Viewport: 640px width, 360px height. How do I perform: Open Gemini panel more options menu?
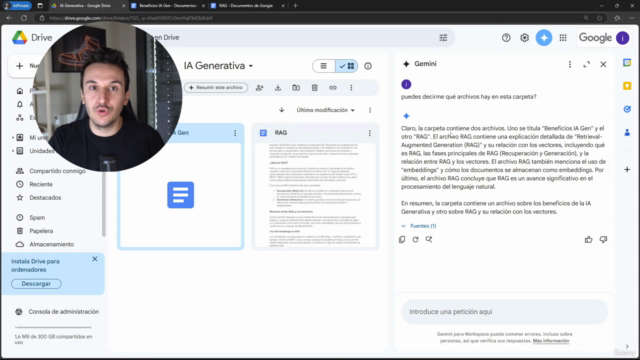pos(570,64)
